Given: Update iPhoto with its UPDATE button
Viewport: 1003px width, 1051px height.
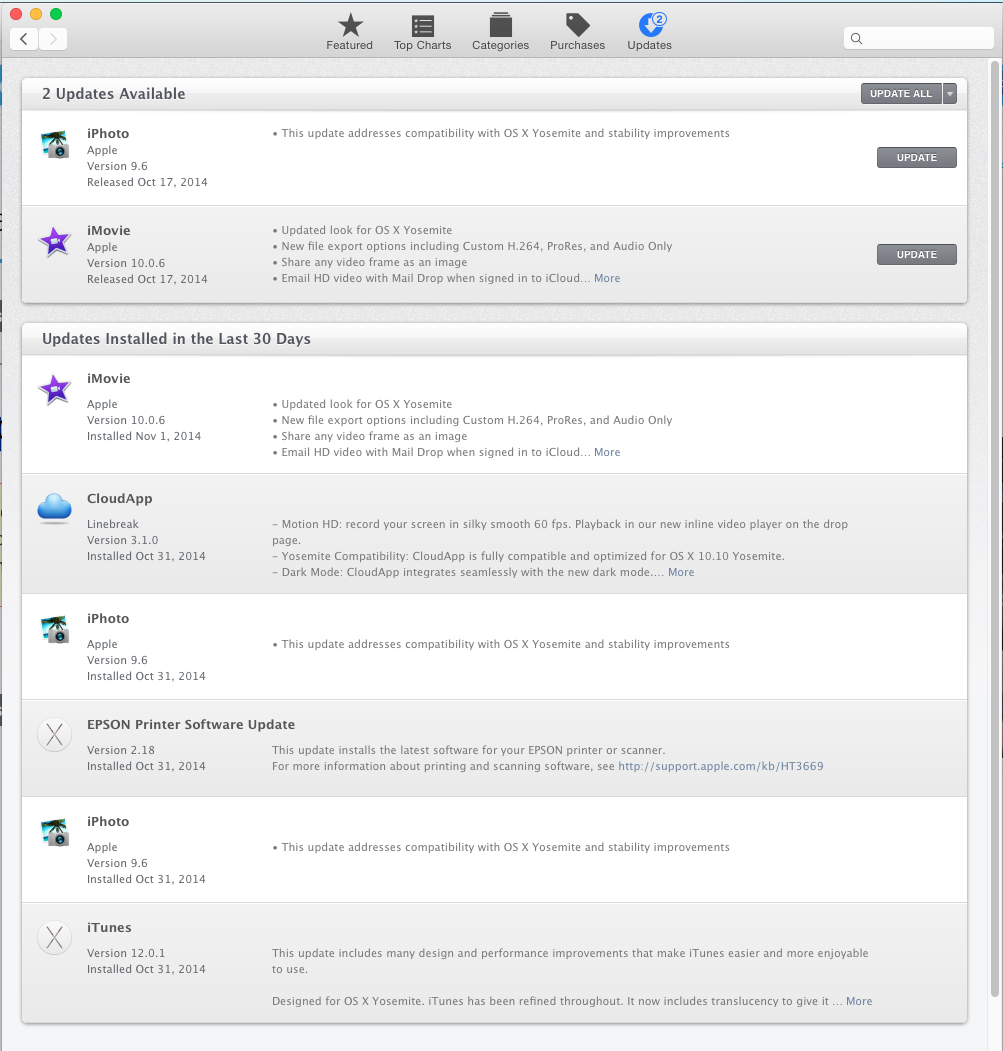Looking at the screenshot, I should pos(917,158).
